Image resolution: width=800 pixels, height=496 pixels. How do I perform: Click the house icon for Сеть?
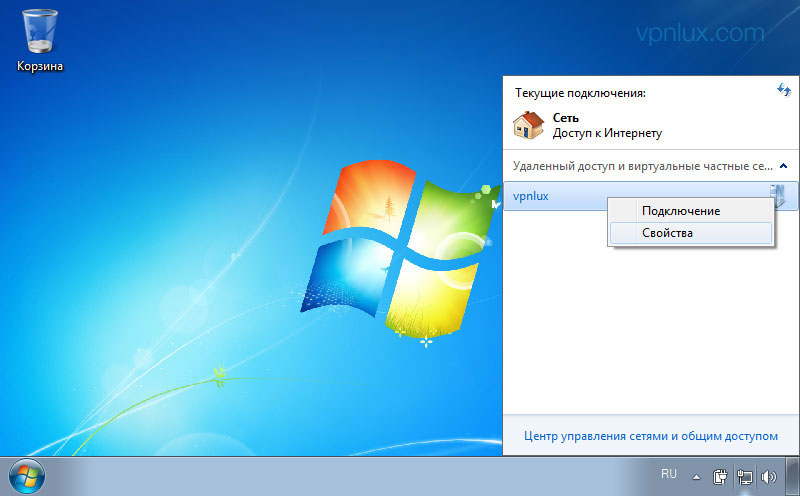(528, 126)
